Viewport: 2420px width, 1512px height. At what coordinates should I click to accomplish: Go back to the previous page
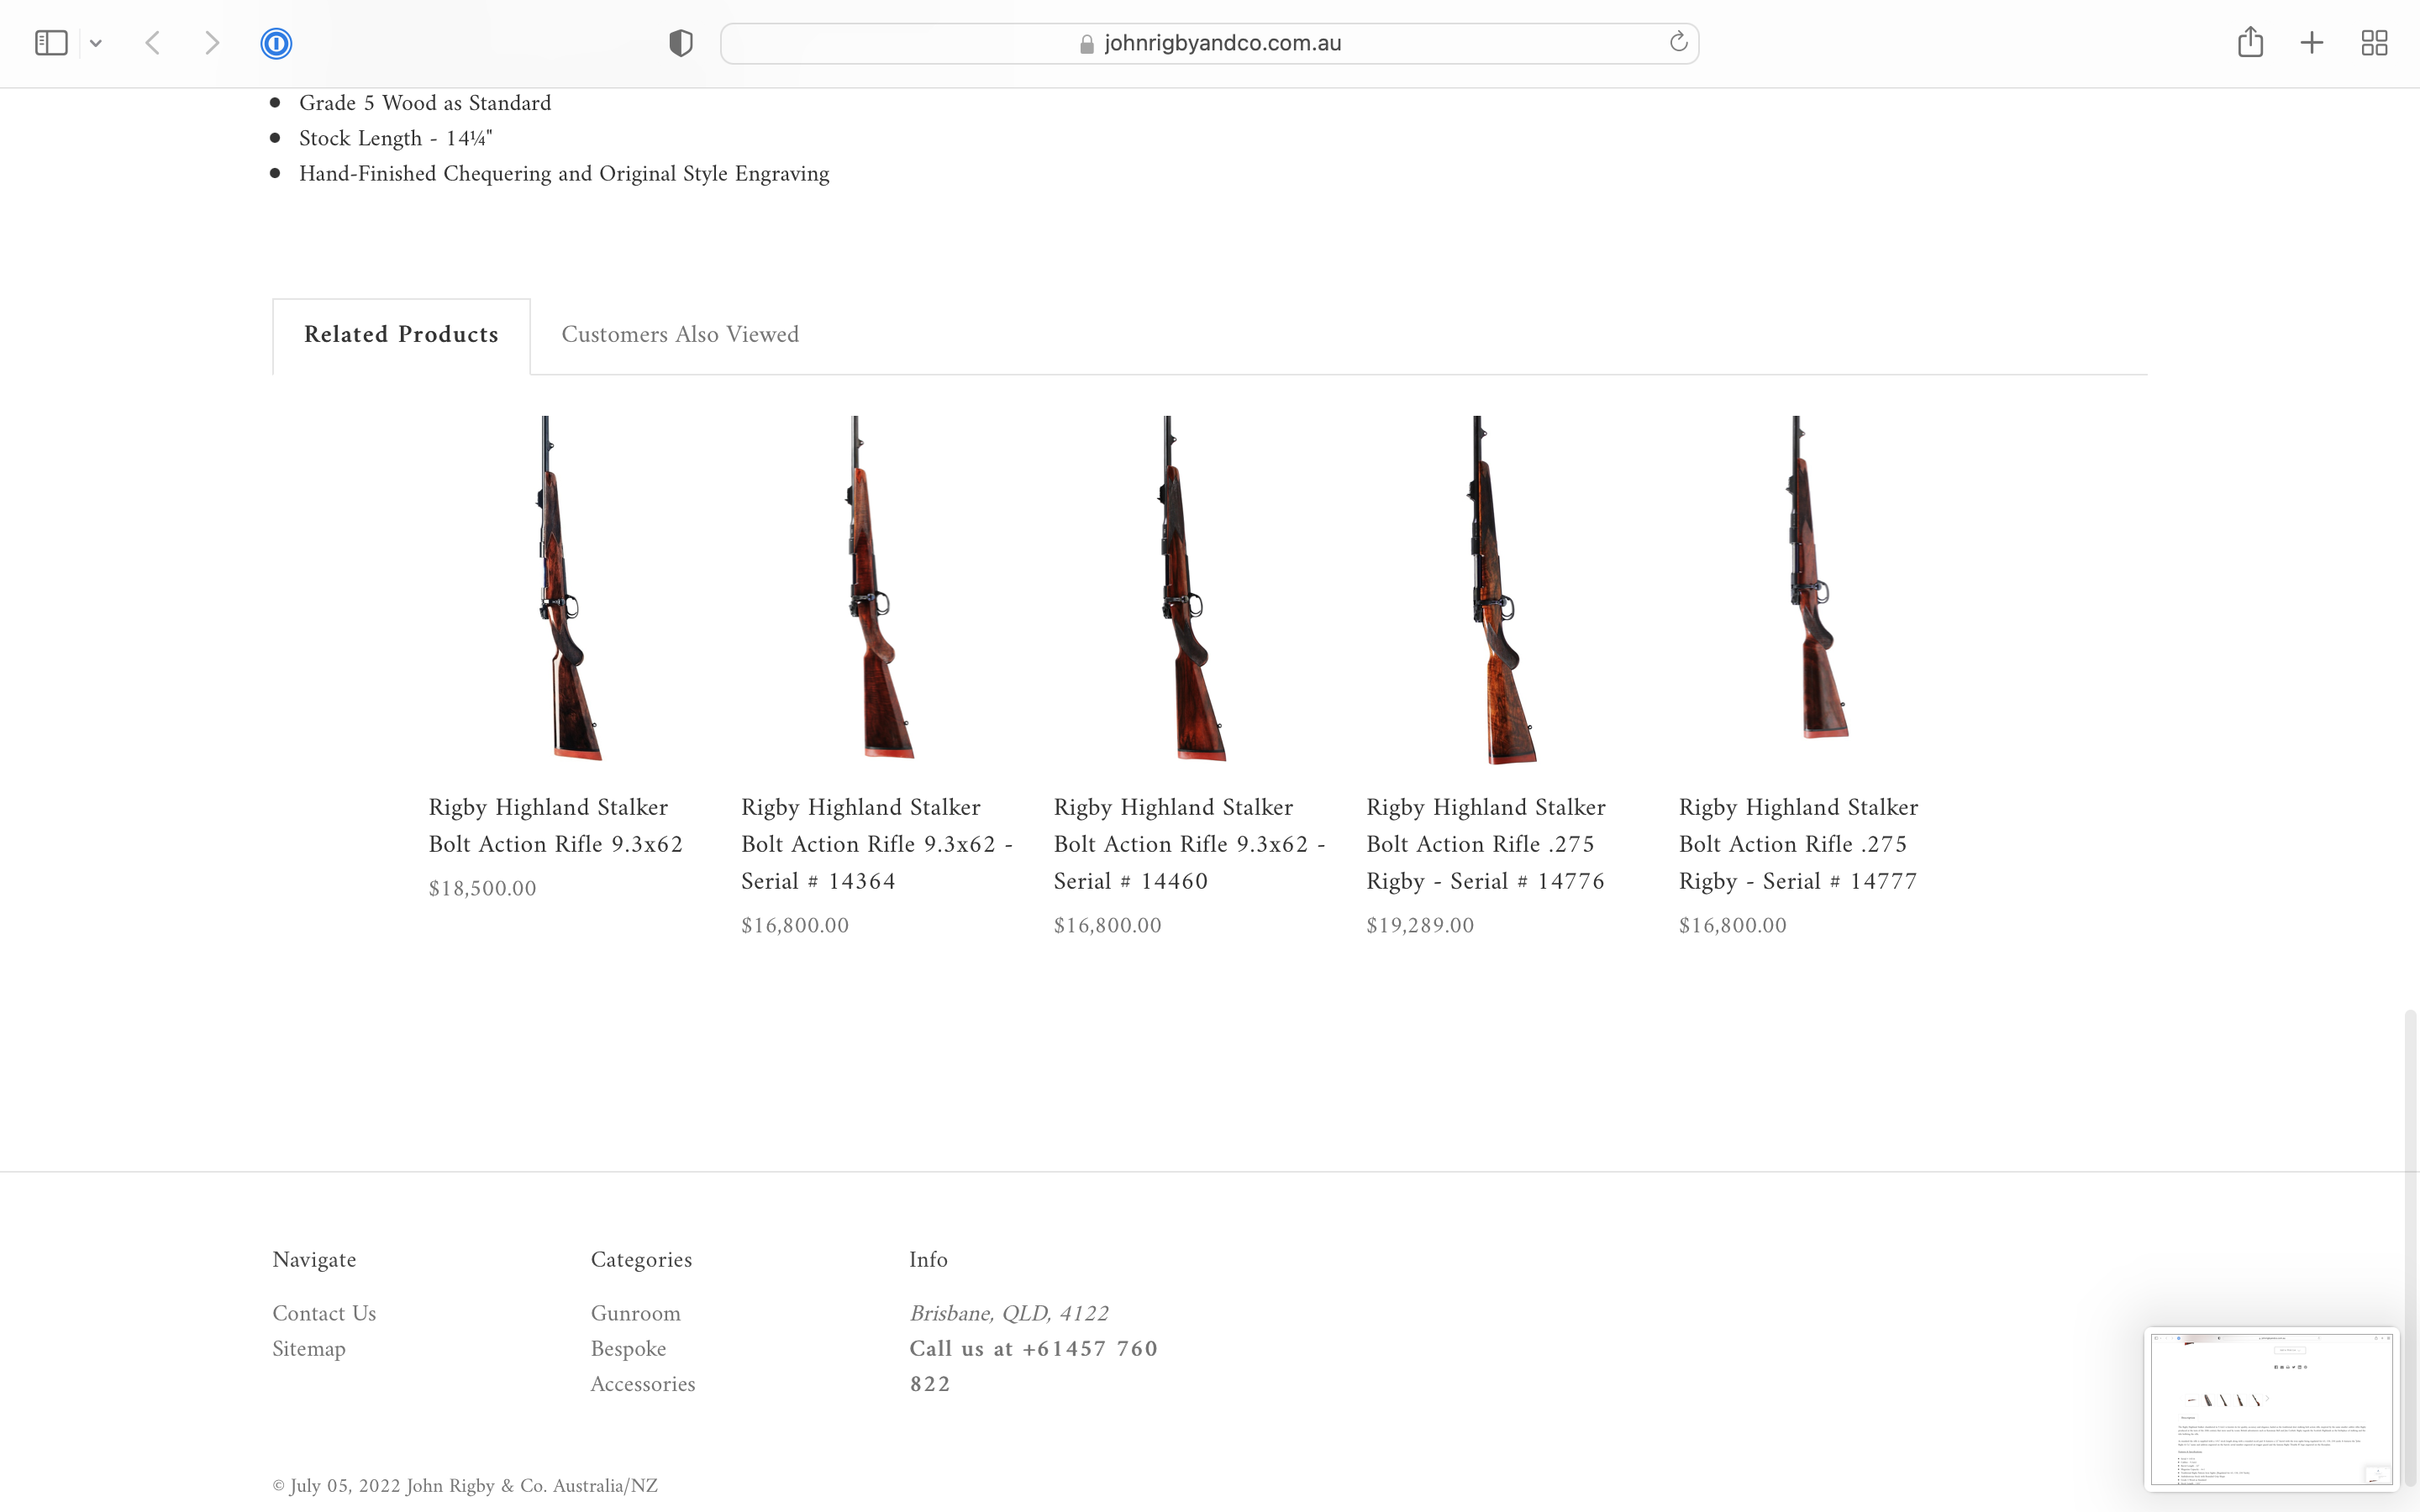(x=153, y=43)
